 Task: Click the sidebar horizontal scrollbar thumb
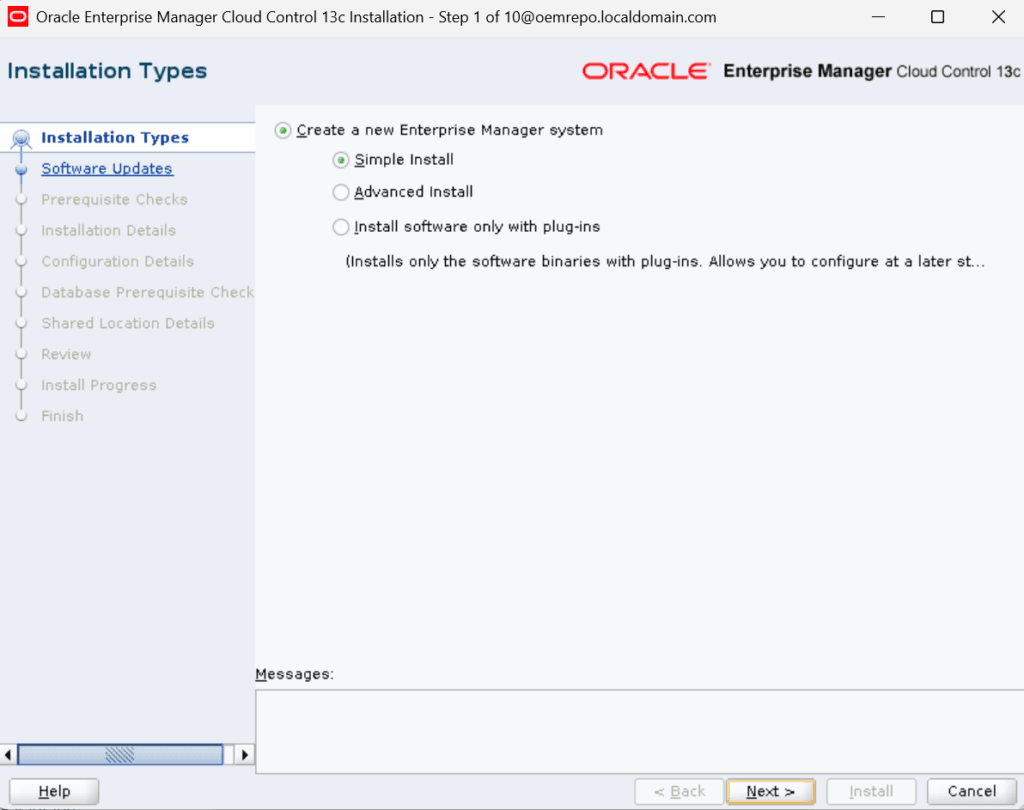point(120,754)
